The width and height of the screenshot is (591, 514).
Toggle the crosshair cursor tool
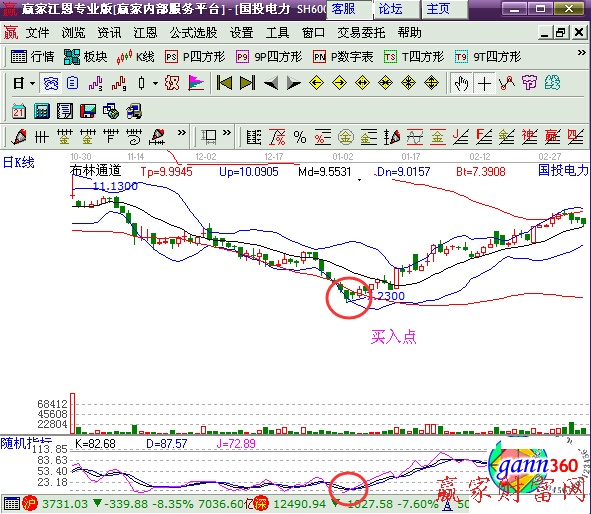[x=484, y=83]
